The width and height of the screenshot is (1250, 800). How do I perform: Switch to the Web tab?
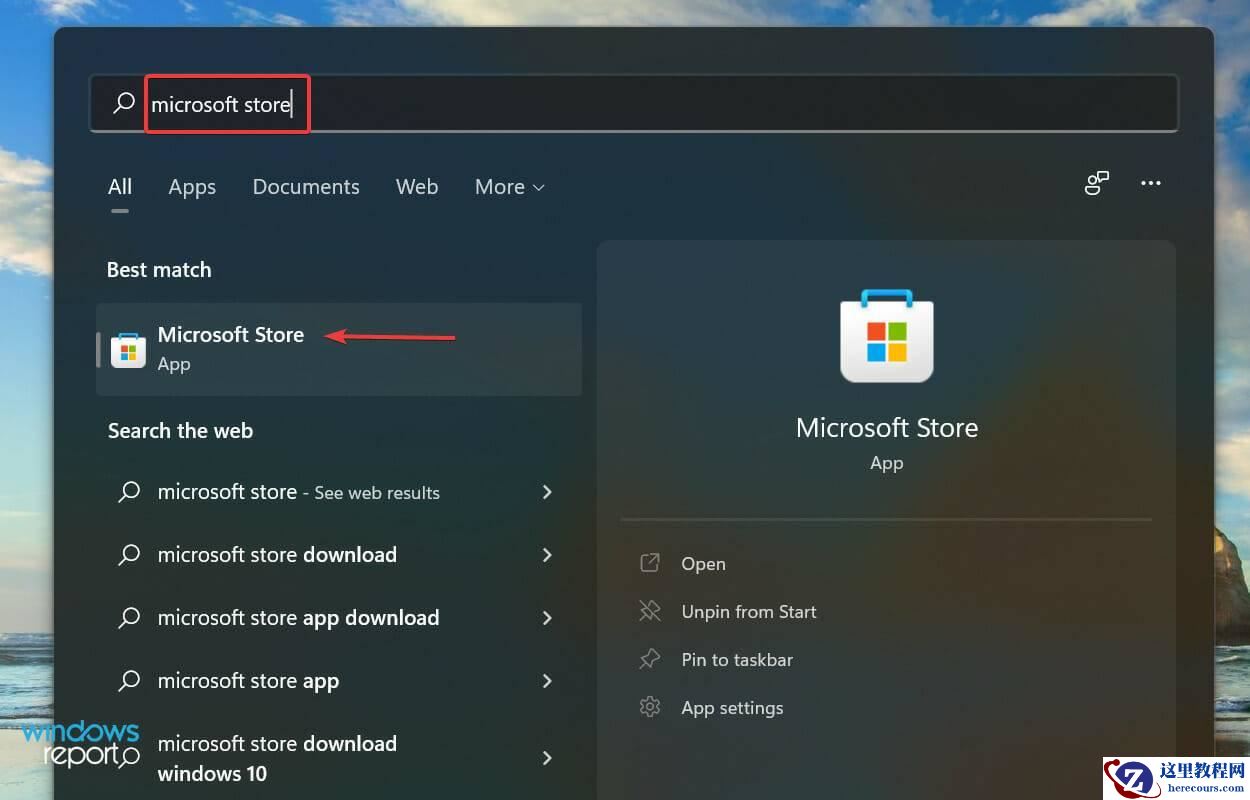tap(417, 187)
